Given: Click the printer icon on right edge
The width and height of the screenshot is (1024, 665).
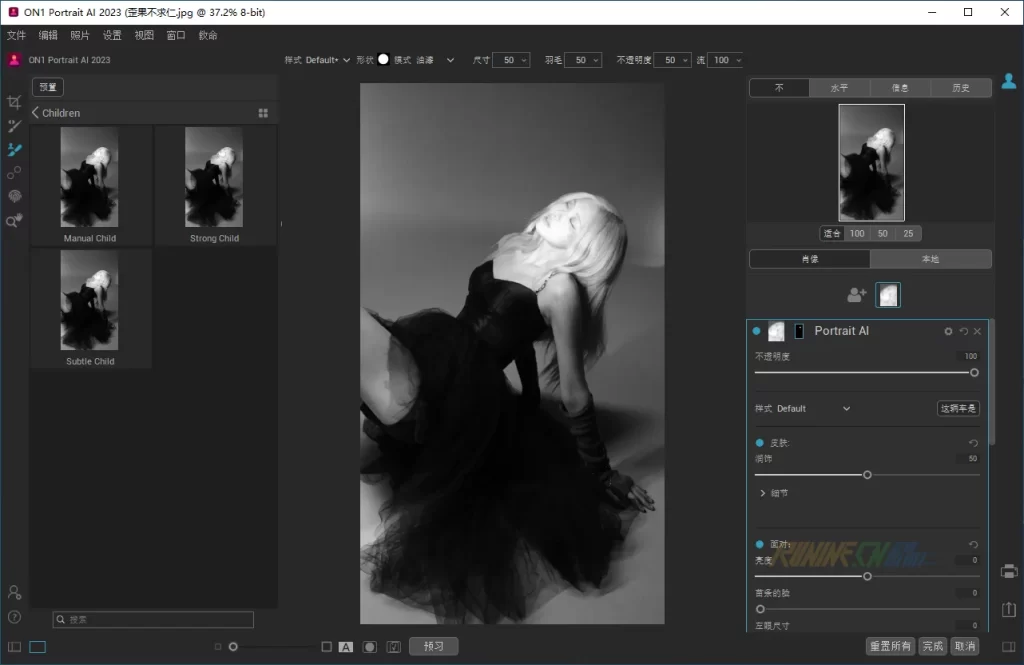Looking at the screenshot, I should [1009, 571].
